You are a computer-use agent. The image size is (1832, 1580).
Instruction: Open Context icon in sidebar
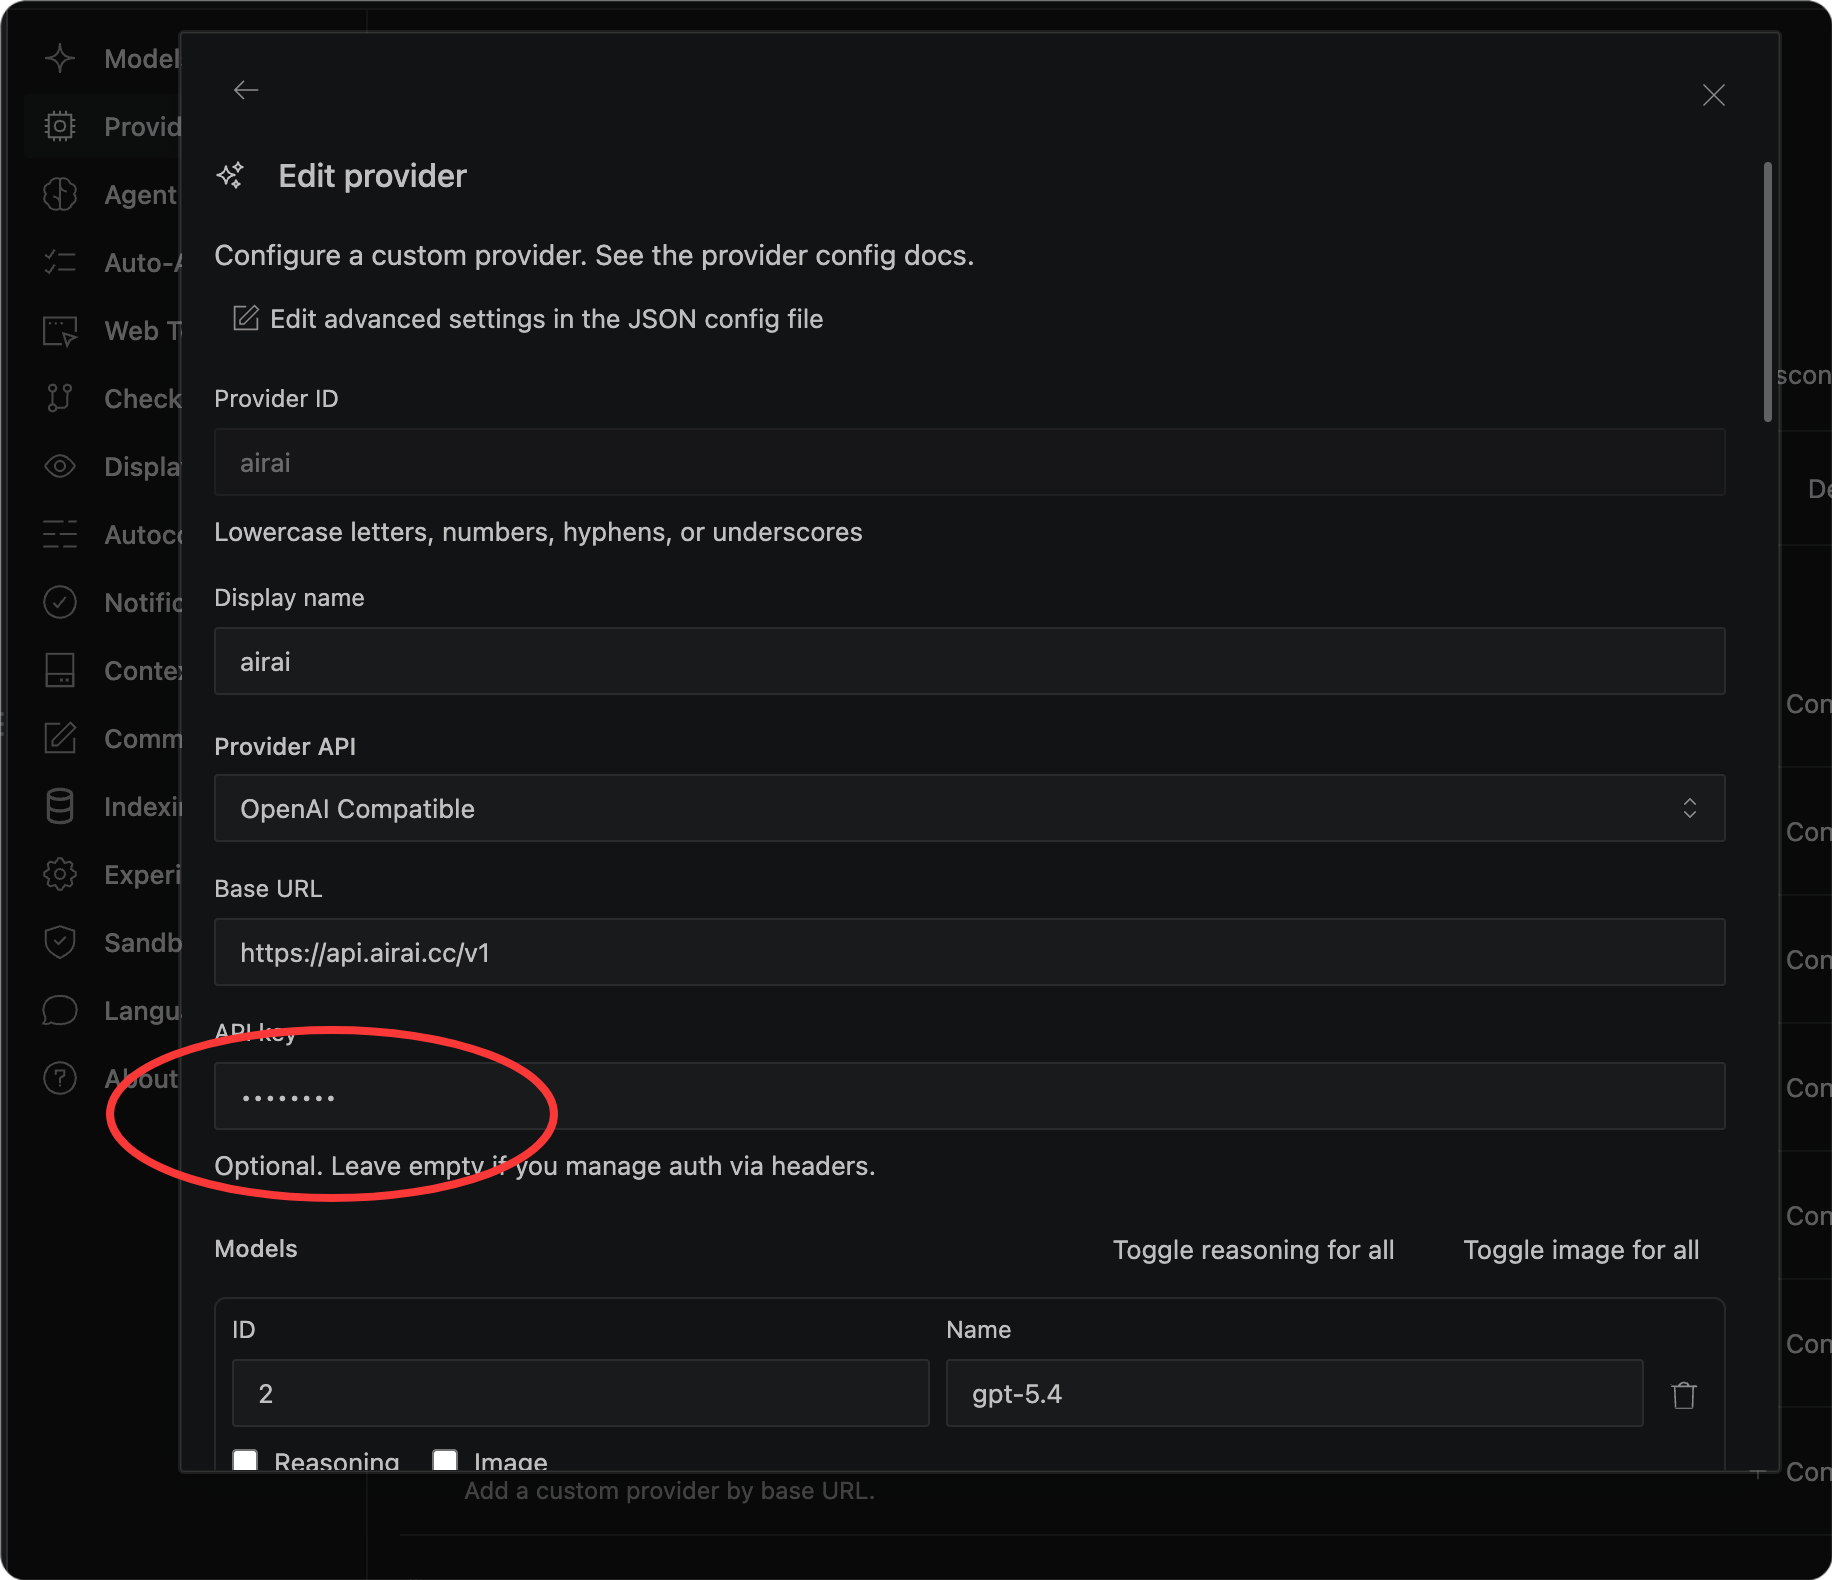[60, 670]
